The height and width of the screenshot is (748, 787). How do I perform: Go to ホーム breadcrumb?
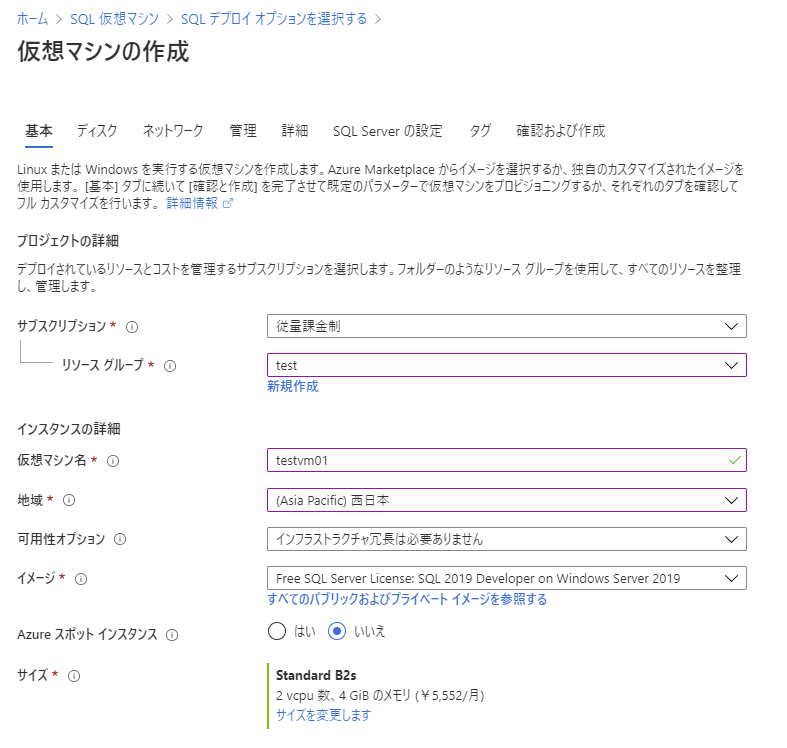pos(33,19)
